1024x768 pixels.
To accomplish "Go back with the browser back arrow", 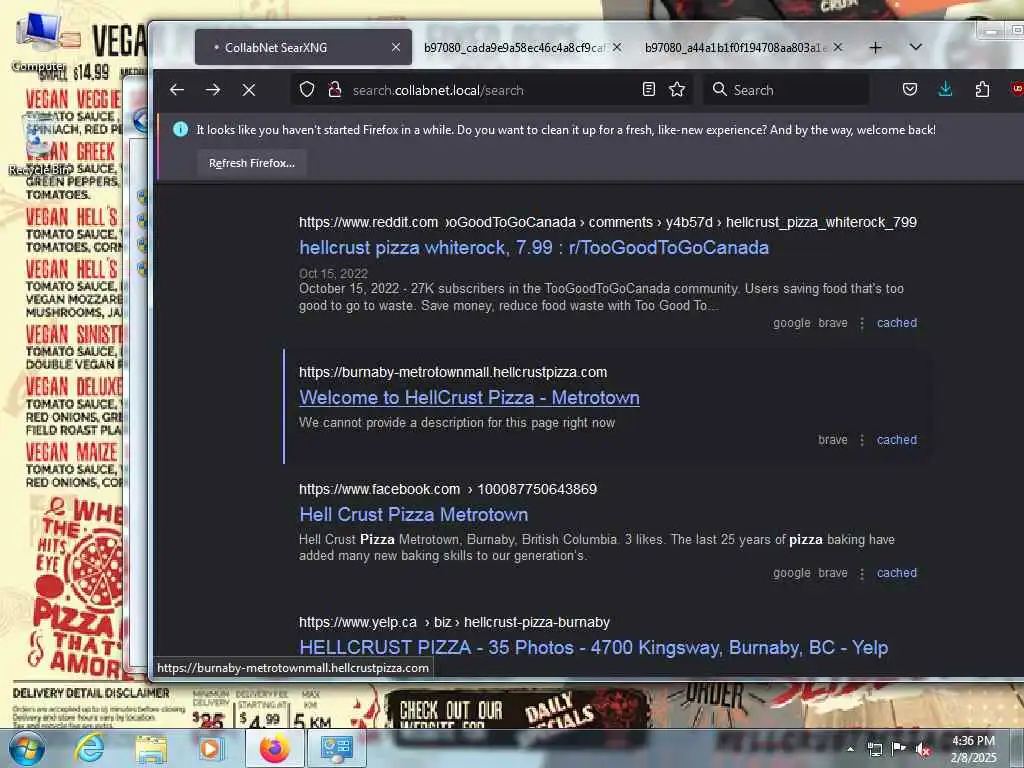I will (177, 90).
